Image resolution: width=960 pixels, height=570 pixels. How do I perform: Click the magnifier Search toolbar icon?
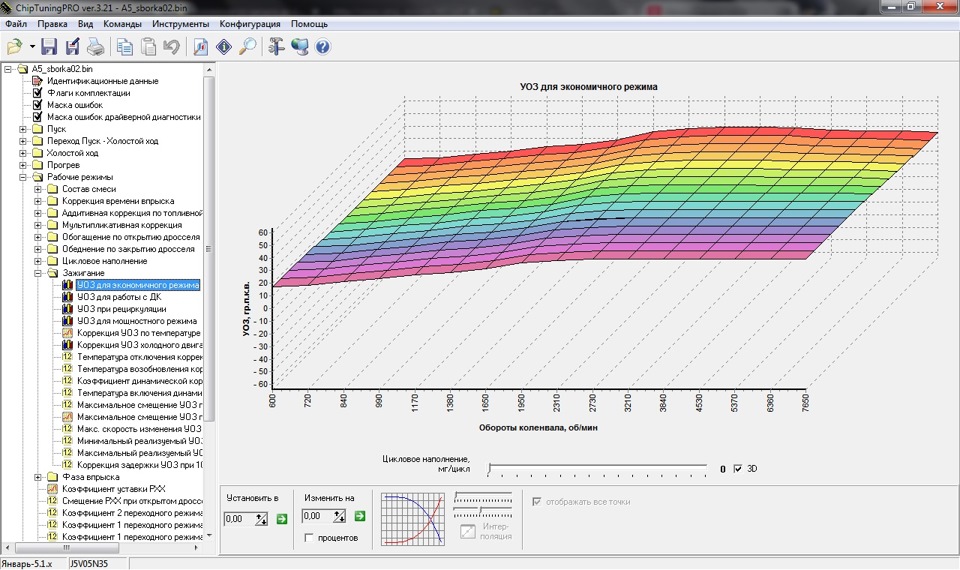click(x=247, y=47)
